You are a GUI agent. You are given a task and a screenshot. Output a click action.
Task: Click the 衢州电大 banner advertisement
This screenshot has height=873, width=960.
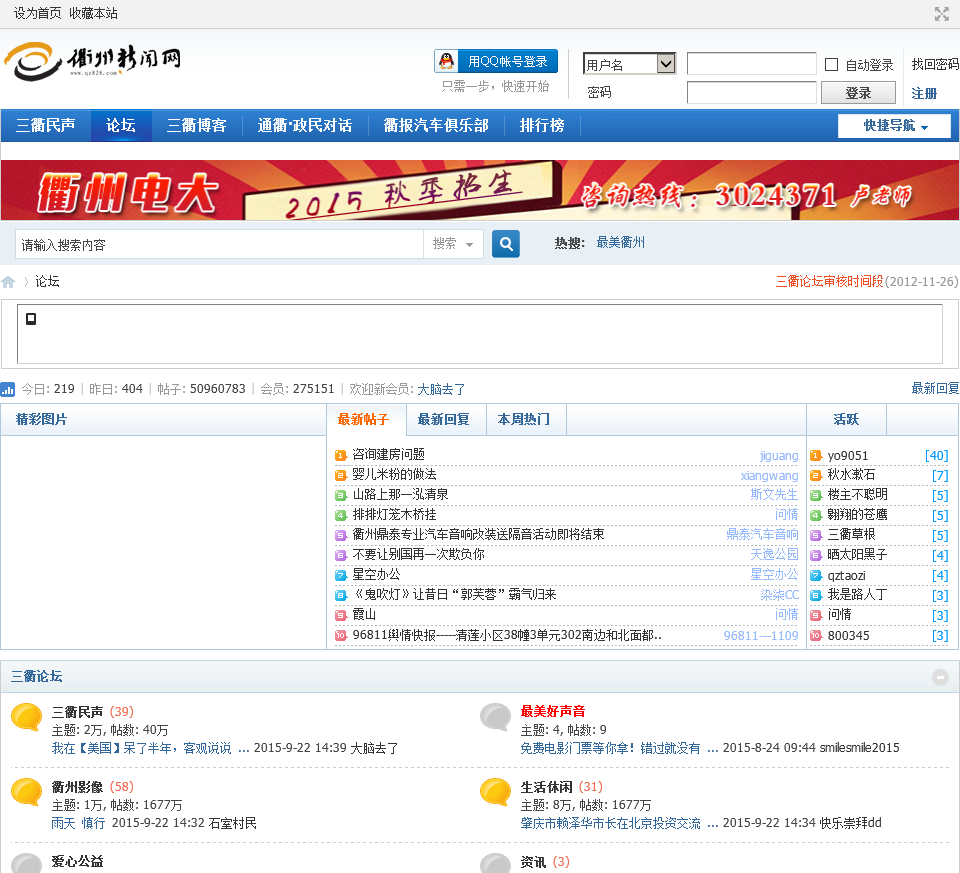point(480,190)
